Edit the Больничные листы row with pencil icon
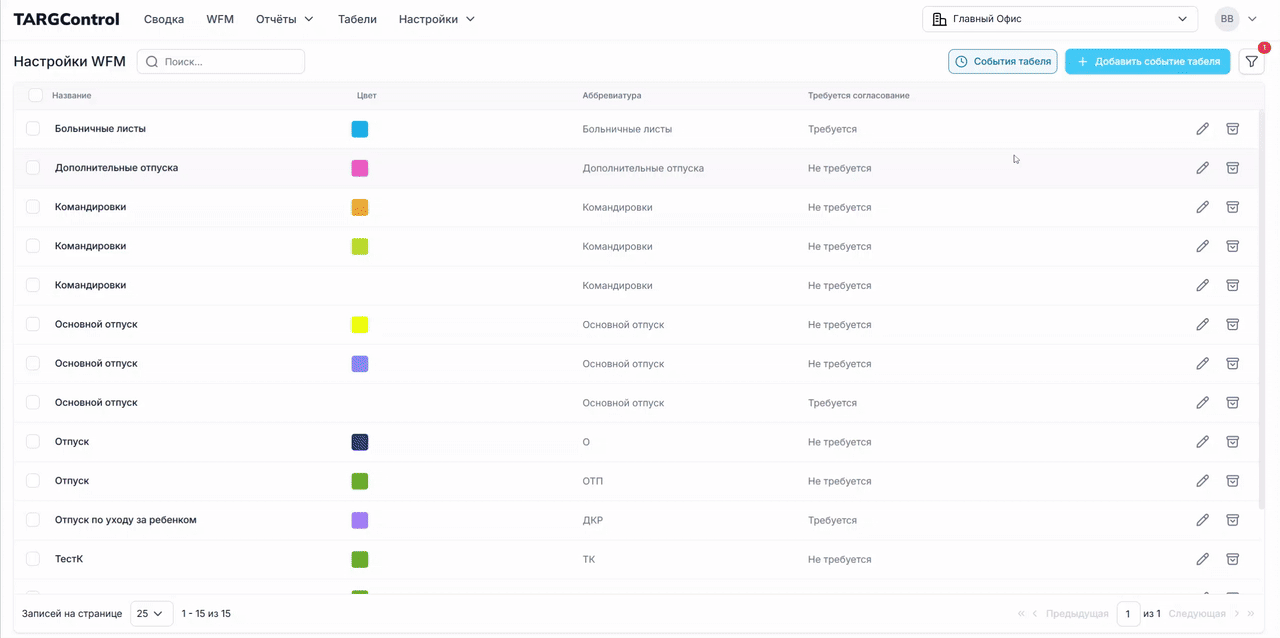1280x638 pixels. tap(1202, 129)
